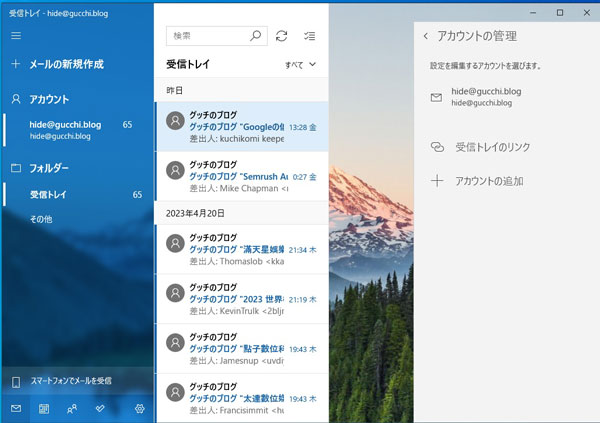Image resolution: width=600 pixels, height=423 pixels.
Task: Click 受信トレイのリンク option
Action: [492, 147]
